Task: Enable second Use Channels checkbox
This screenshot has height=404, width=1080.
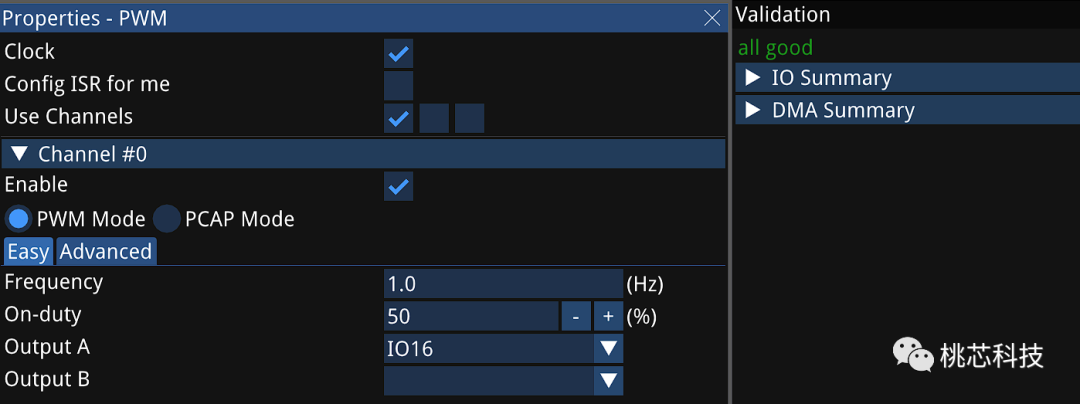Action: pyautogui.click(x=434, y=118)
